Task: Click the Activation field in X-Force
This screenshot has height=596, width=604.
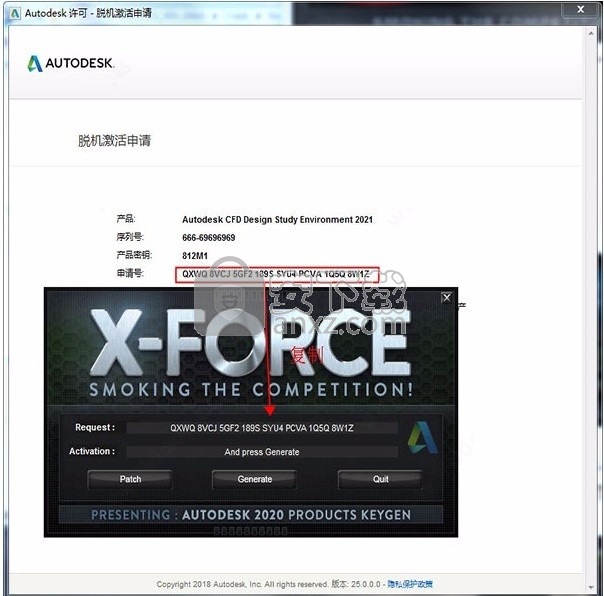Action: pyautogui.click(x=262, y=452)
